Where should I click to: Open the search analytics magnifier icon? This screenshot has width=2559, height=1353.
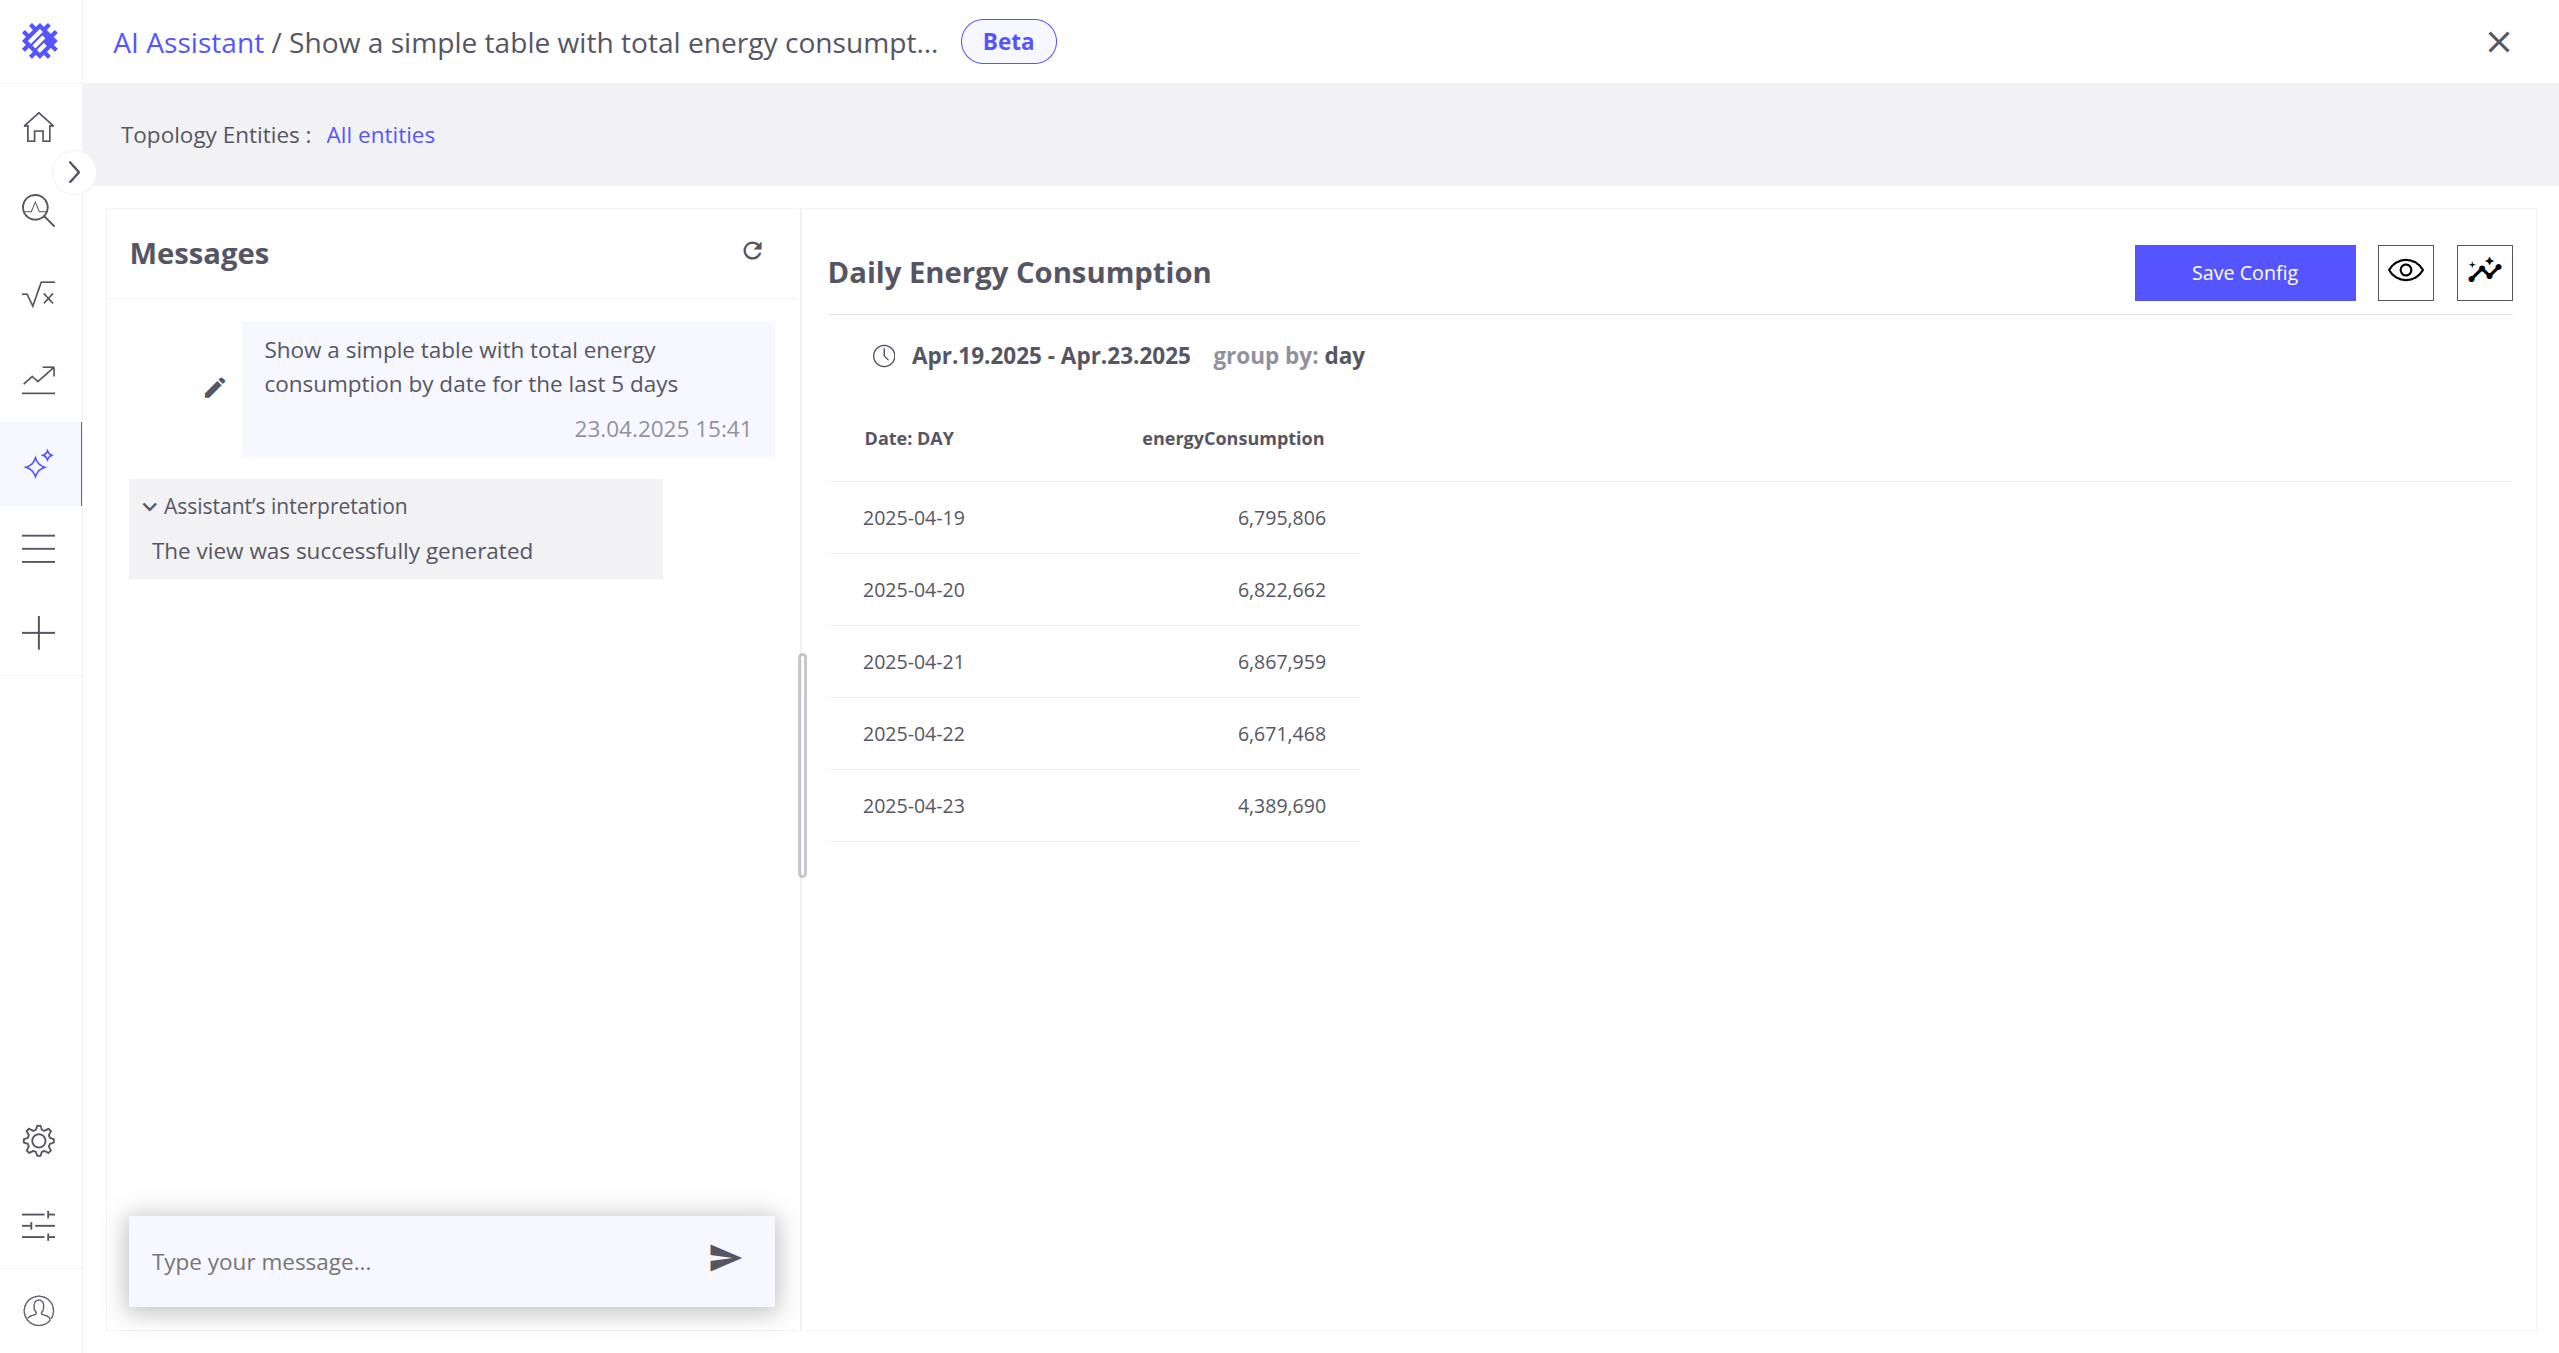pyautogui.click(x=39, y=211)
